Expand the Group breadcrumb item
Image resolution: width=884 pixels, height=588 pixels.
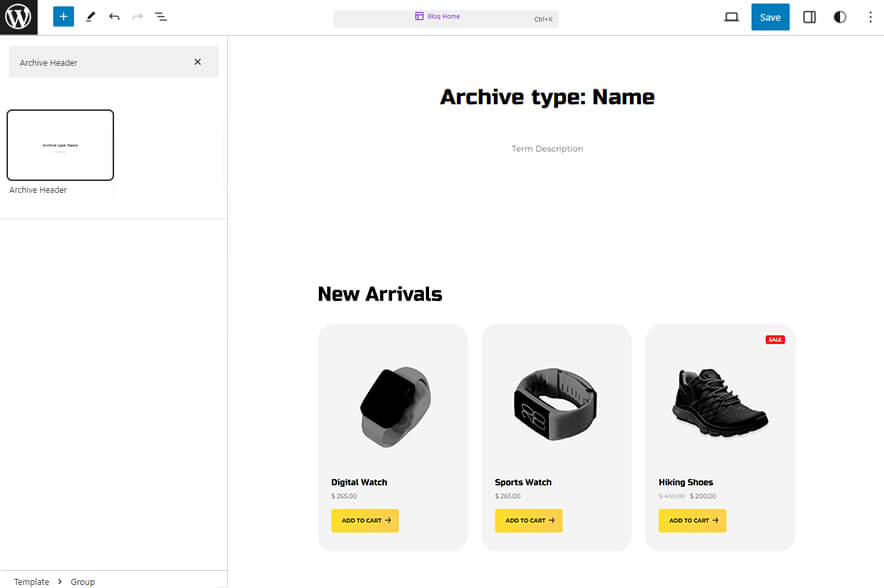coord(82,581)
